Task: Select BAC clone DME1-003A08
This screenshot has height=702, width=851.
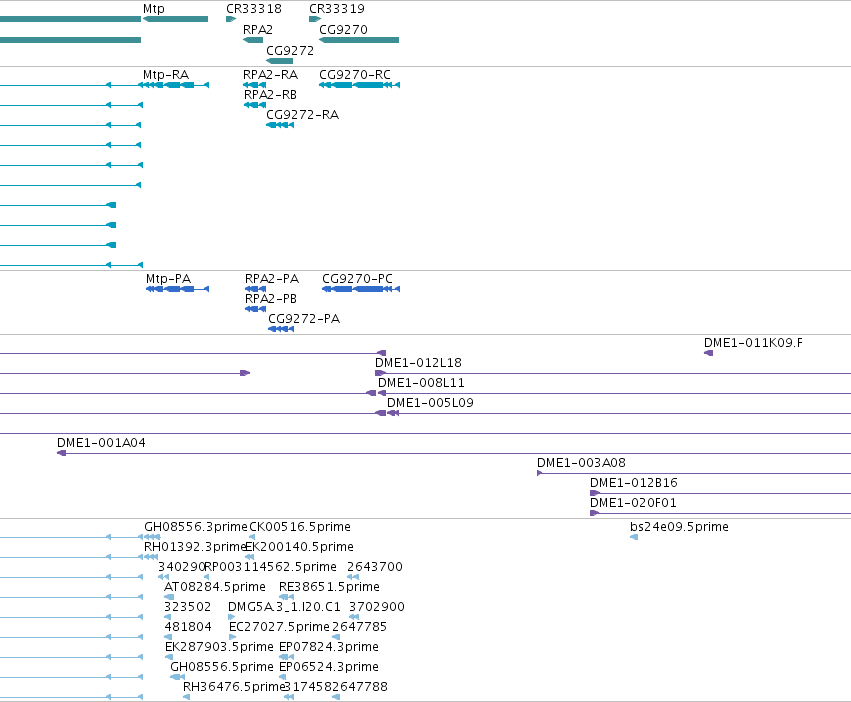Action: (694, 473)
